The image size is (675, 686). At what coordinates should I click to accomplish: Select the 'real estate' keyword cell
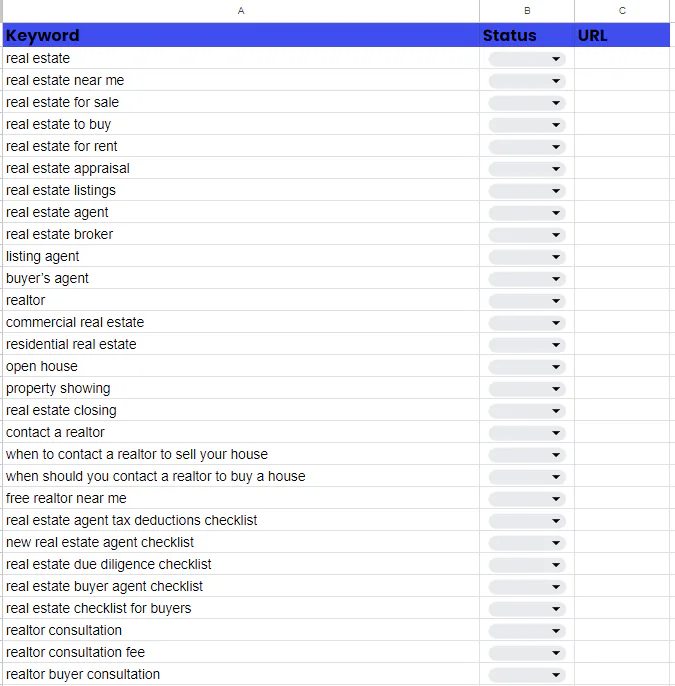coord(241,58)
